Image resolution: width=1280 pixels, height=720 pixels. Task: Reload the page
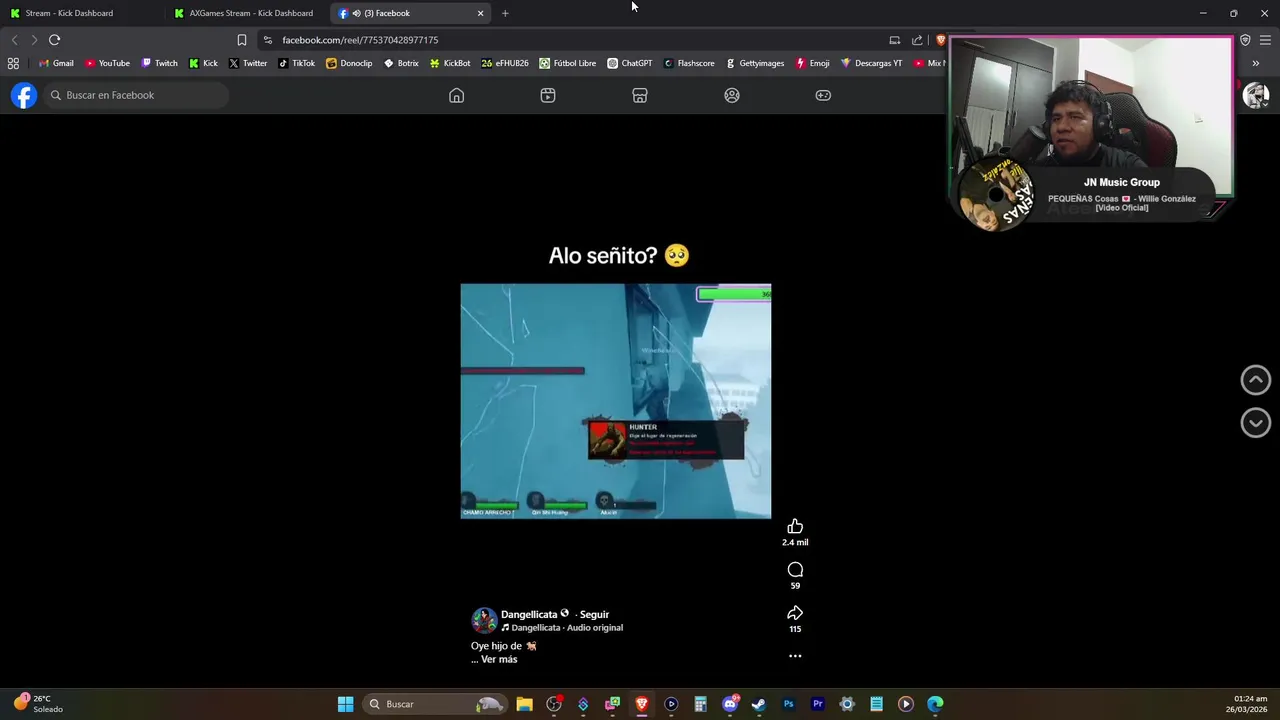coord(54,40)
